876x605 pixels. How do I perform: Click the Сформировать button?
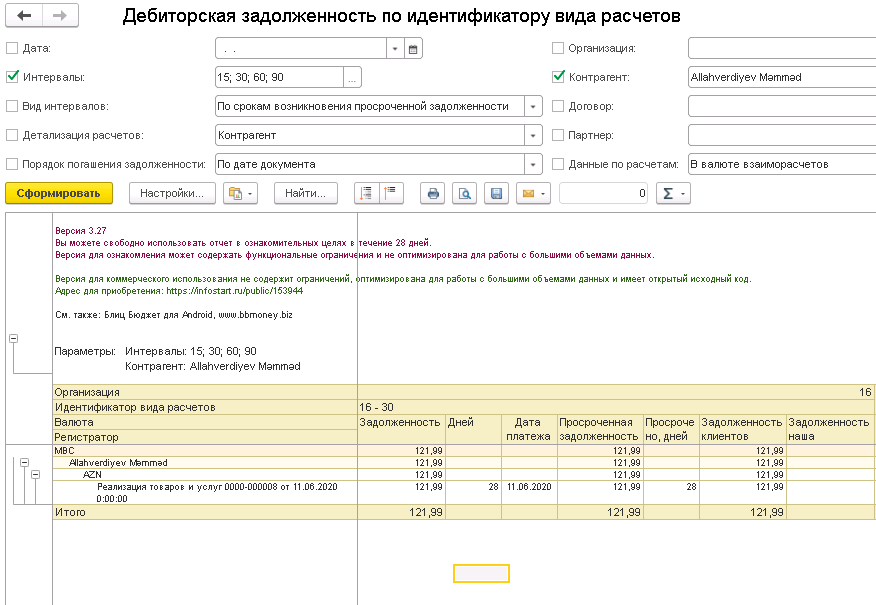[x=59, y=193]
